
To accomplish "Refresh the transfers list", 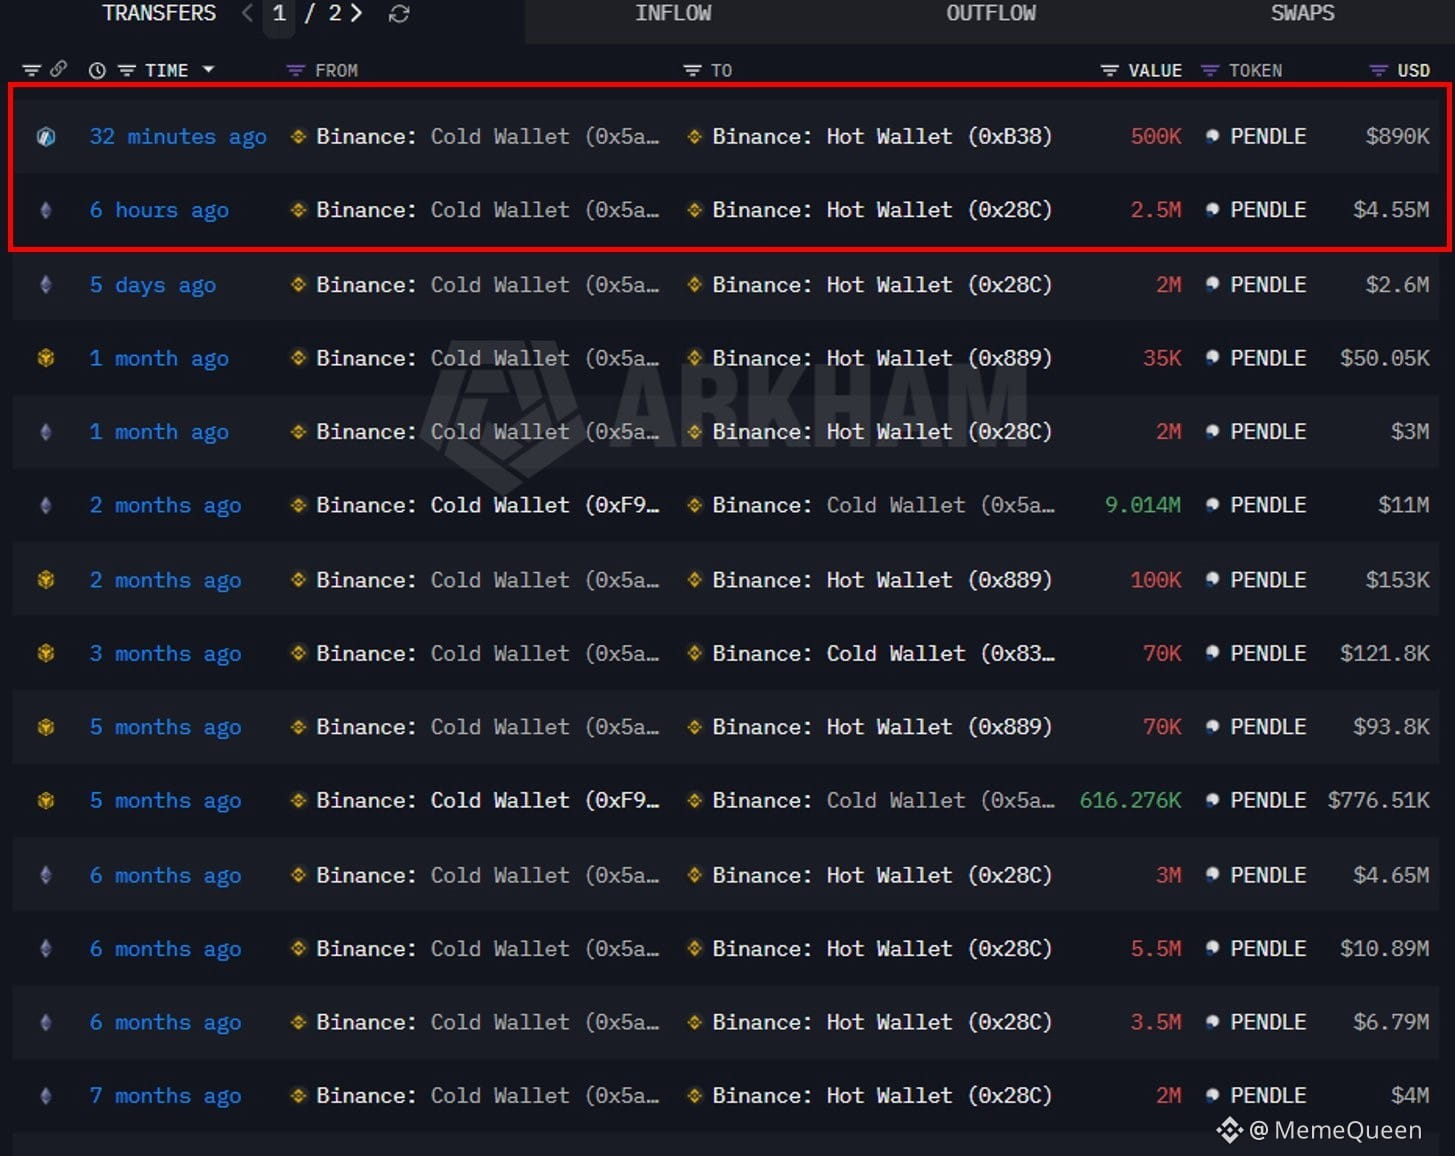I will [x=399, y=14].
